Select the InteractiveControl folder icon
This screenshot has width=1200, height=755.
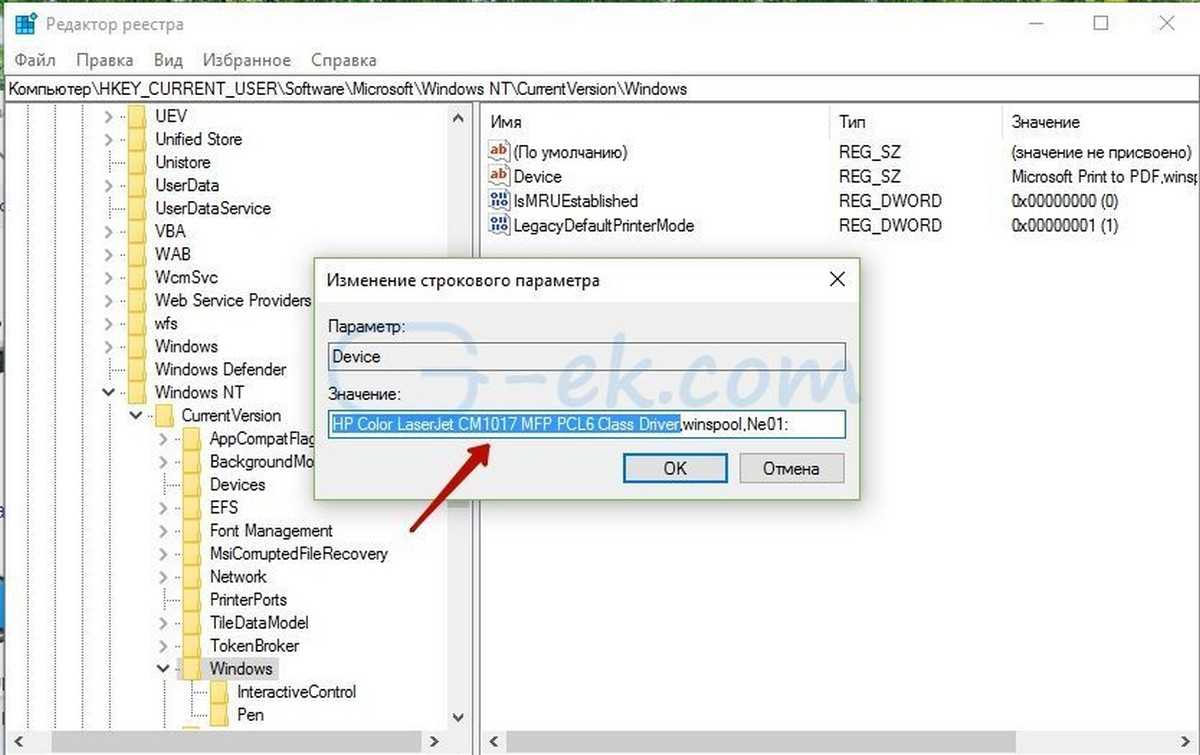219,692
